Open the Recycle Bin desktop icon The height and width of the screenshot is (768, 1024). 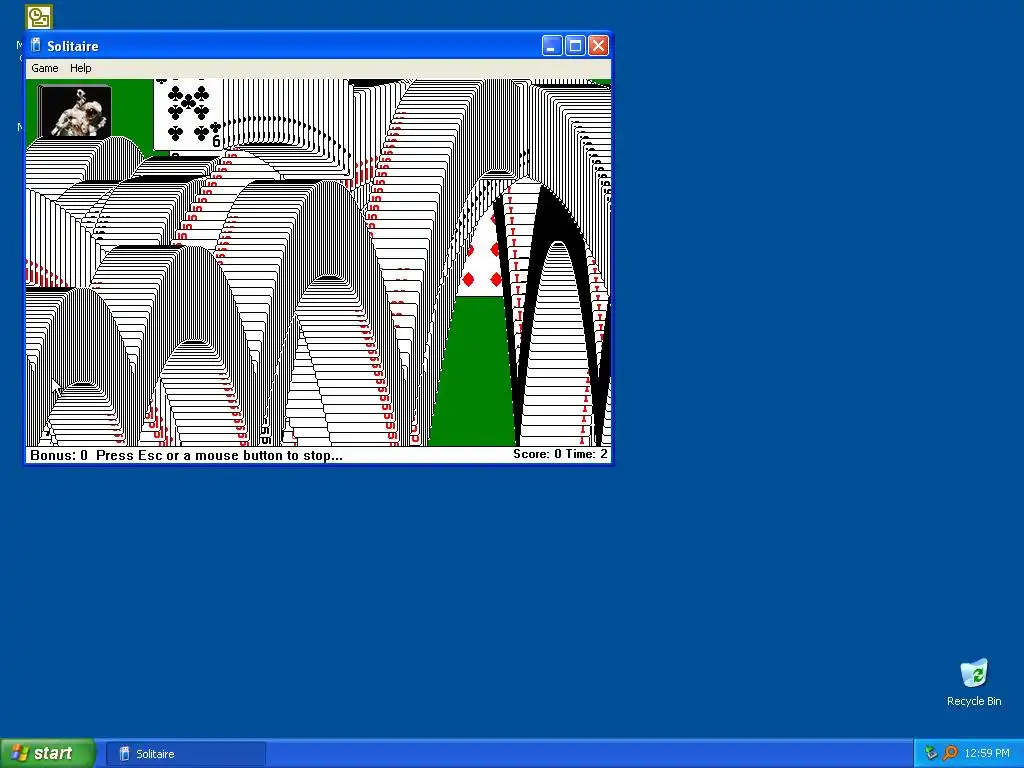(974, 682)
